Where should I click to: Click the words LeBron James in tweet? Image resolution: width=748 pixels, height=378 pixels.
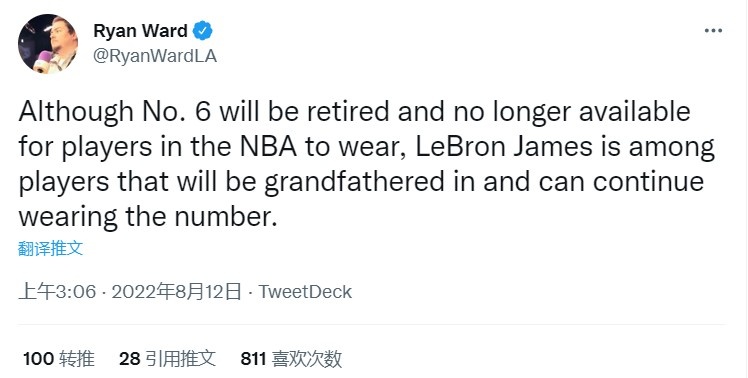tap(504, 147)
